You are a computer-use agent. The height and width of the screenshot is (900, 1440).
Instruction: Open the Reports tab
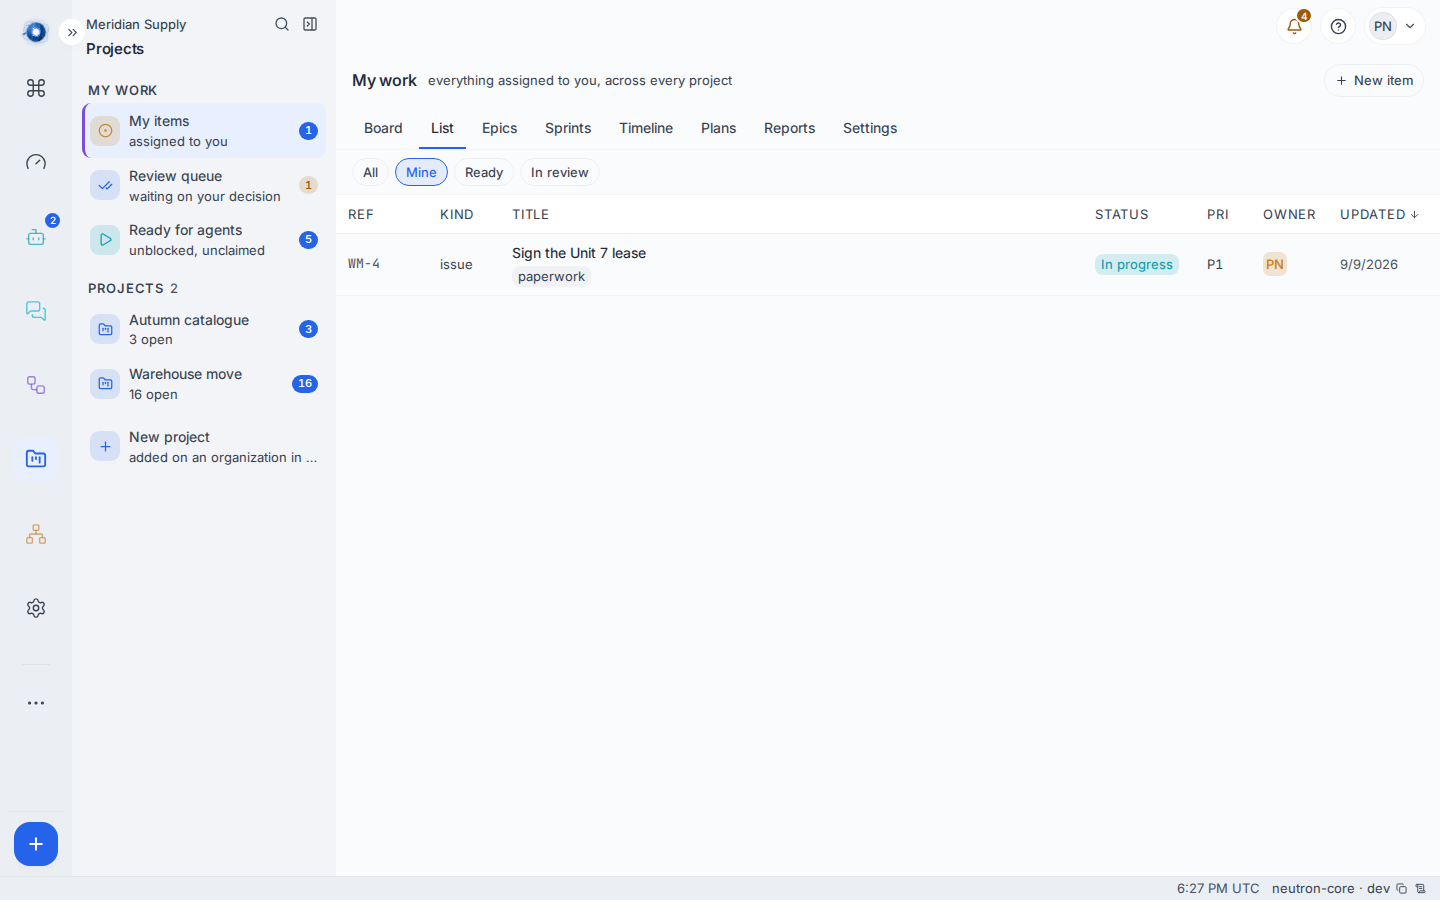tap(789, 128)
